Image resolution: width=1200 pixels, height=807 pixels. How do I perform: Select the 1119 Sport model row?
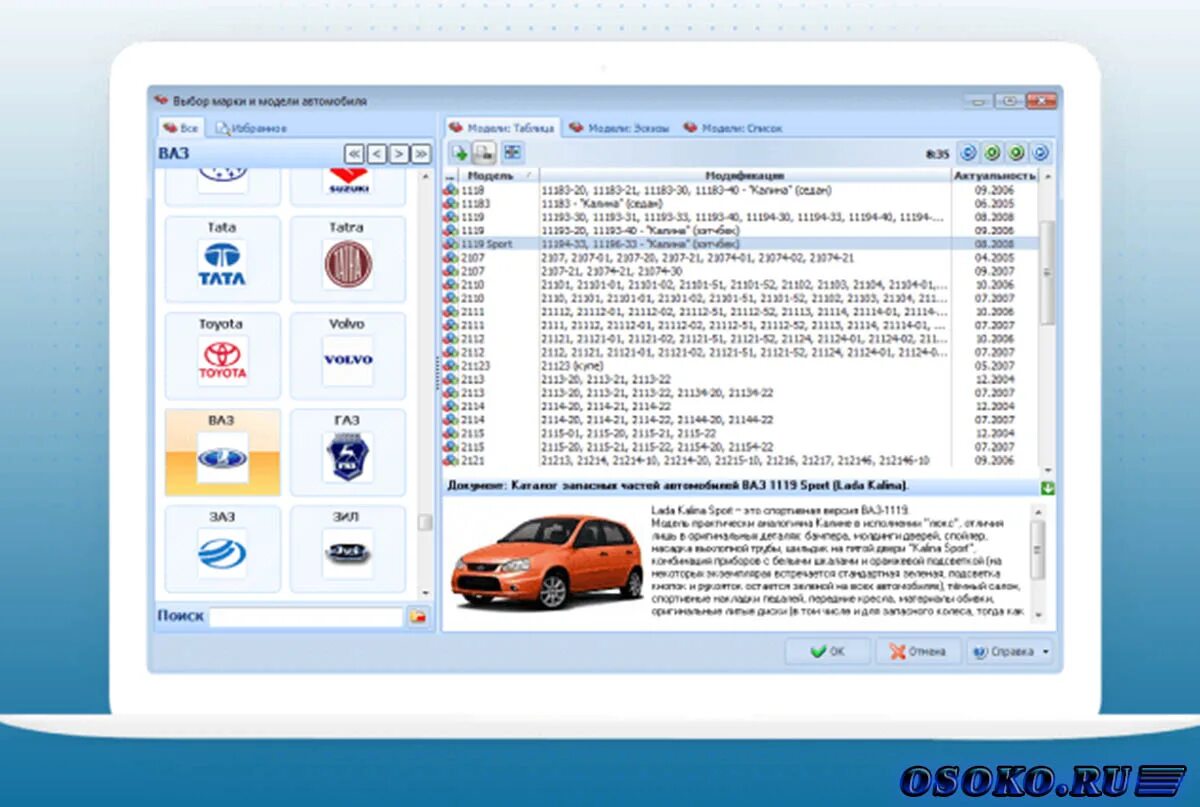tap(741, 244)
